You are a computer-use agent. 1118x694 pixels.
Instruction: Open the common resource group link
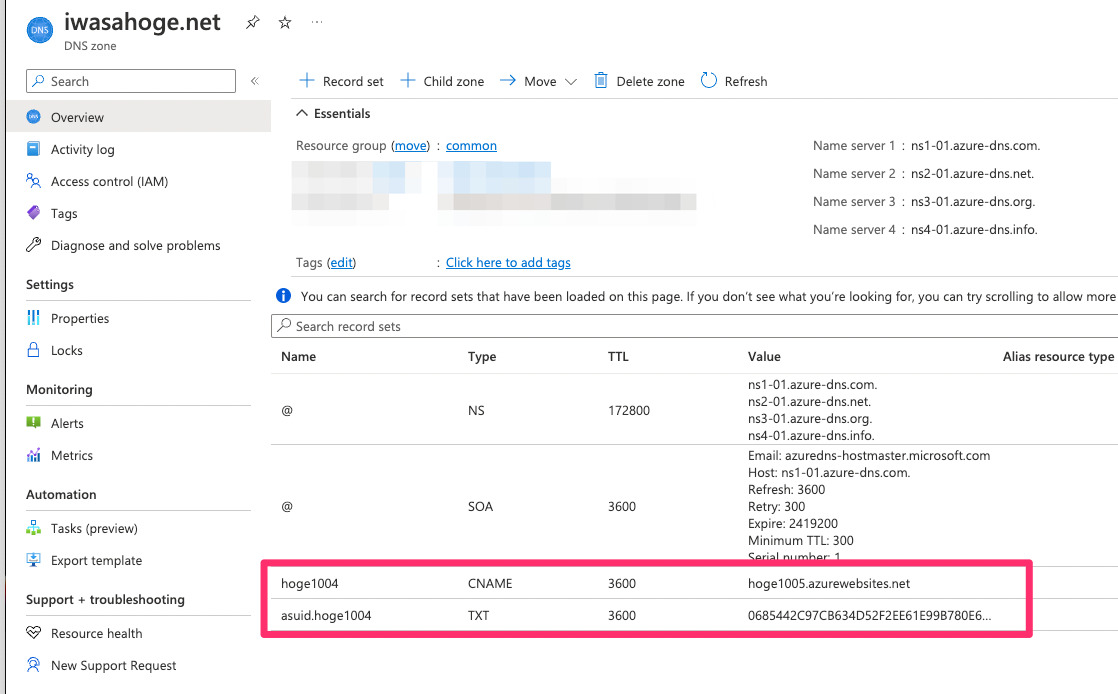(x=471, y=145)
